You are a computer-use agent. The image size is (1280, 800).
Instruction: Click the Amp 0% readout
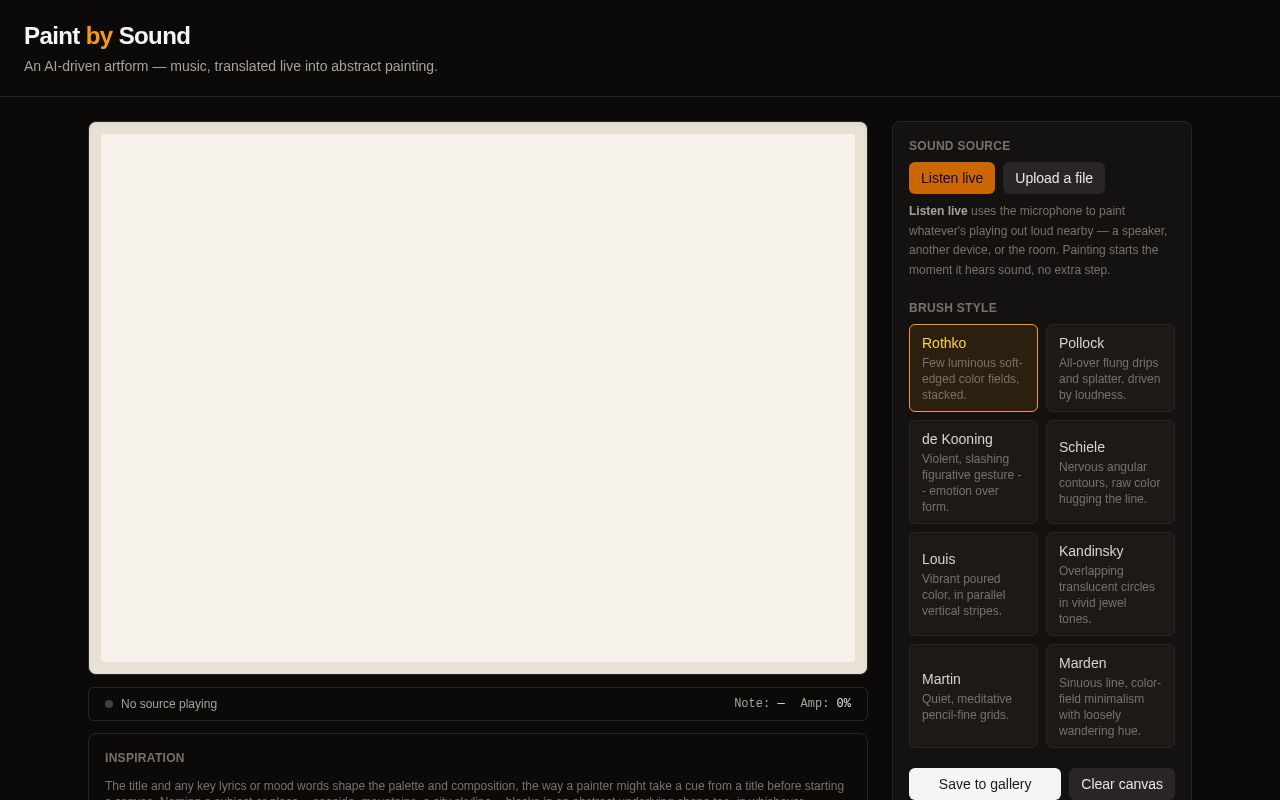(x=825, y=704)
